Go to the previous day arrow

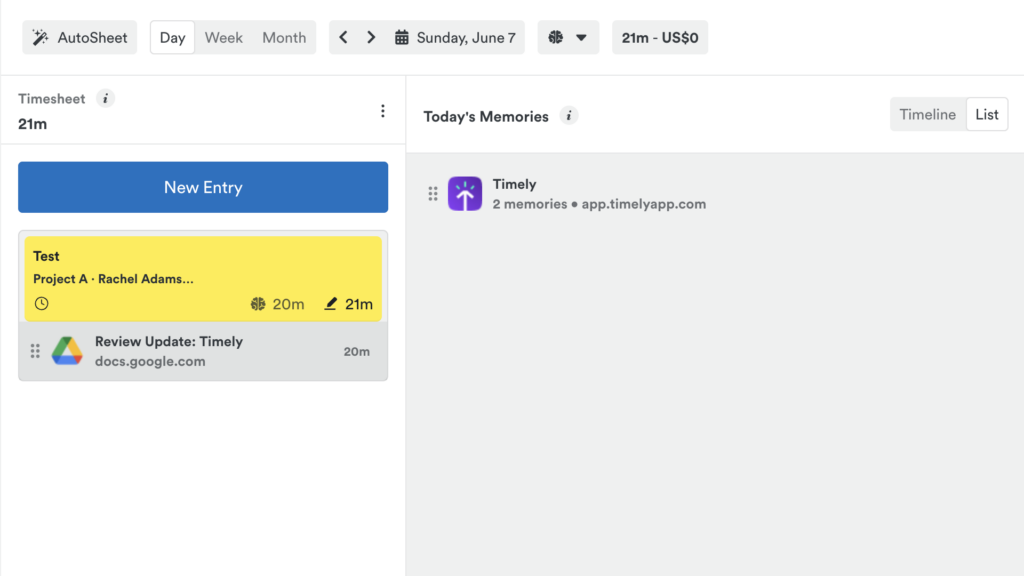coord(343,37)
